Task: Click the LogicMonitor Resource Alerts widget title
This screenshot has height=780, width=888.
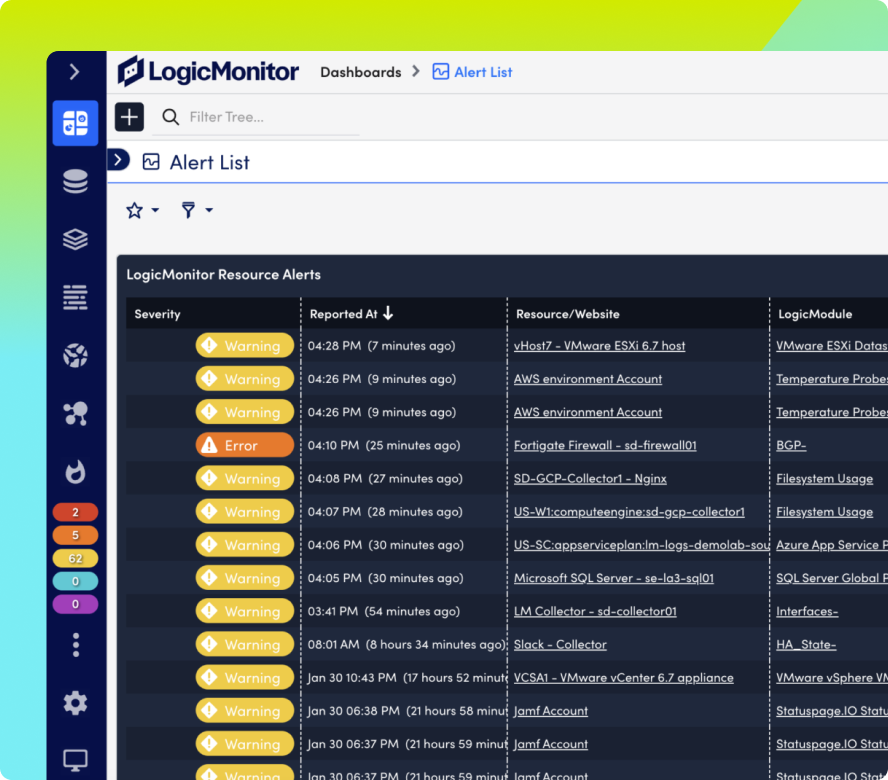Action: (224, 275)
